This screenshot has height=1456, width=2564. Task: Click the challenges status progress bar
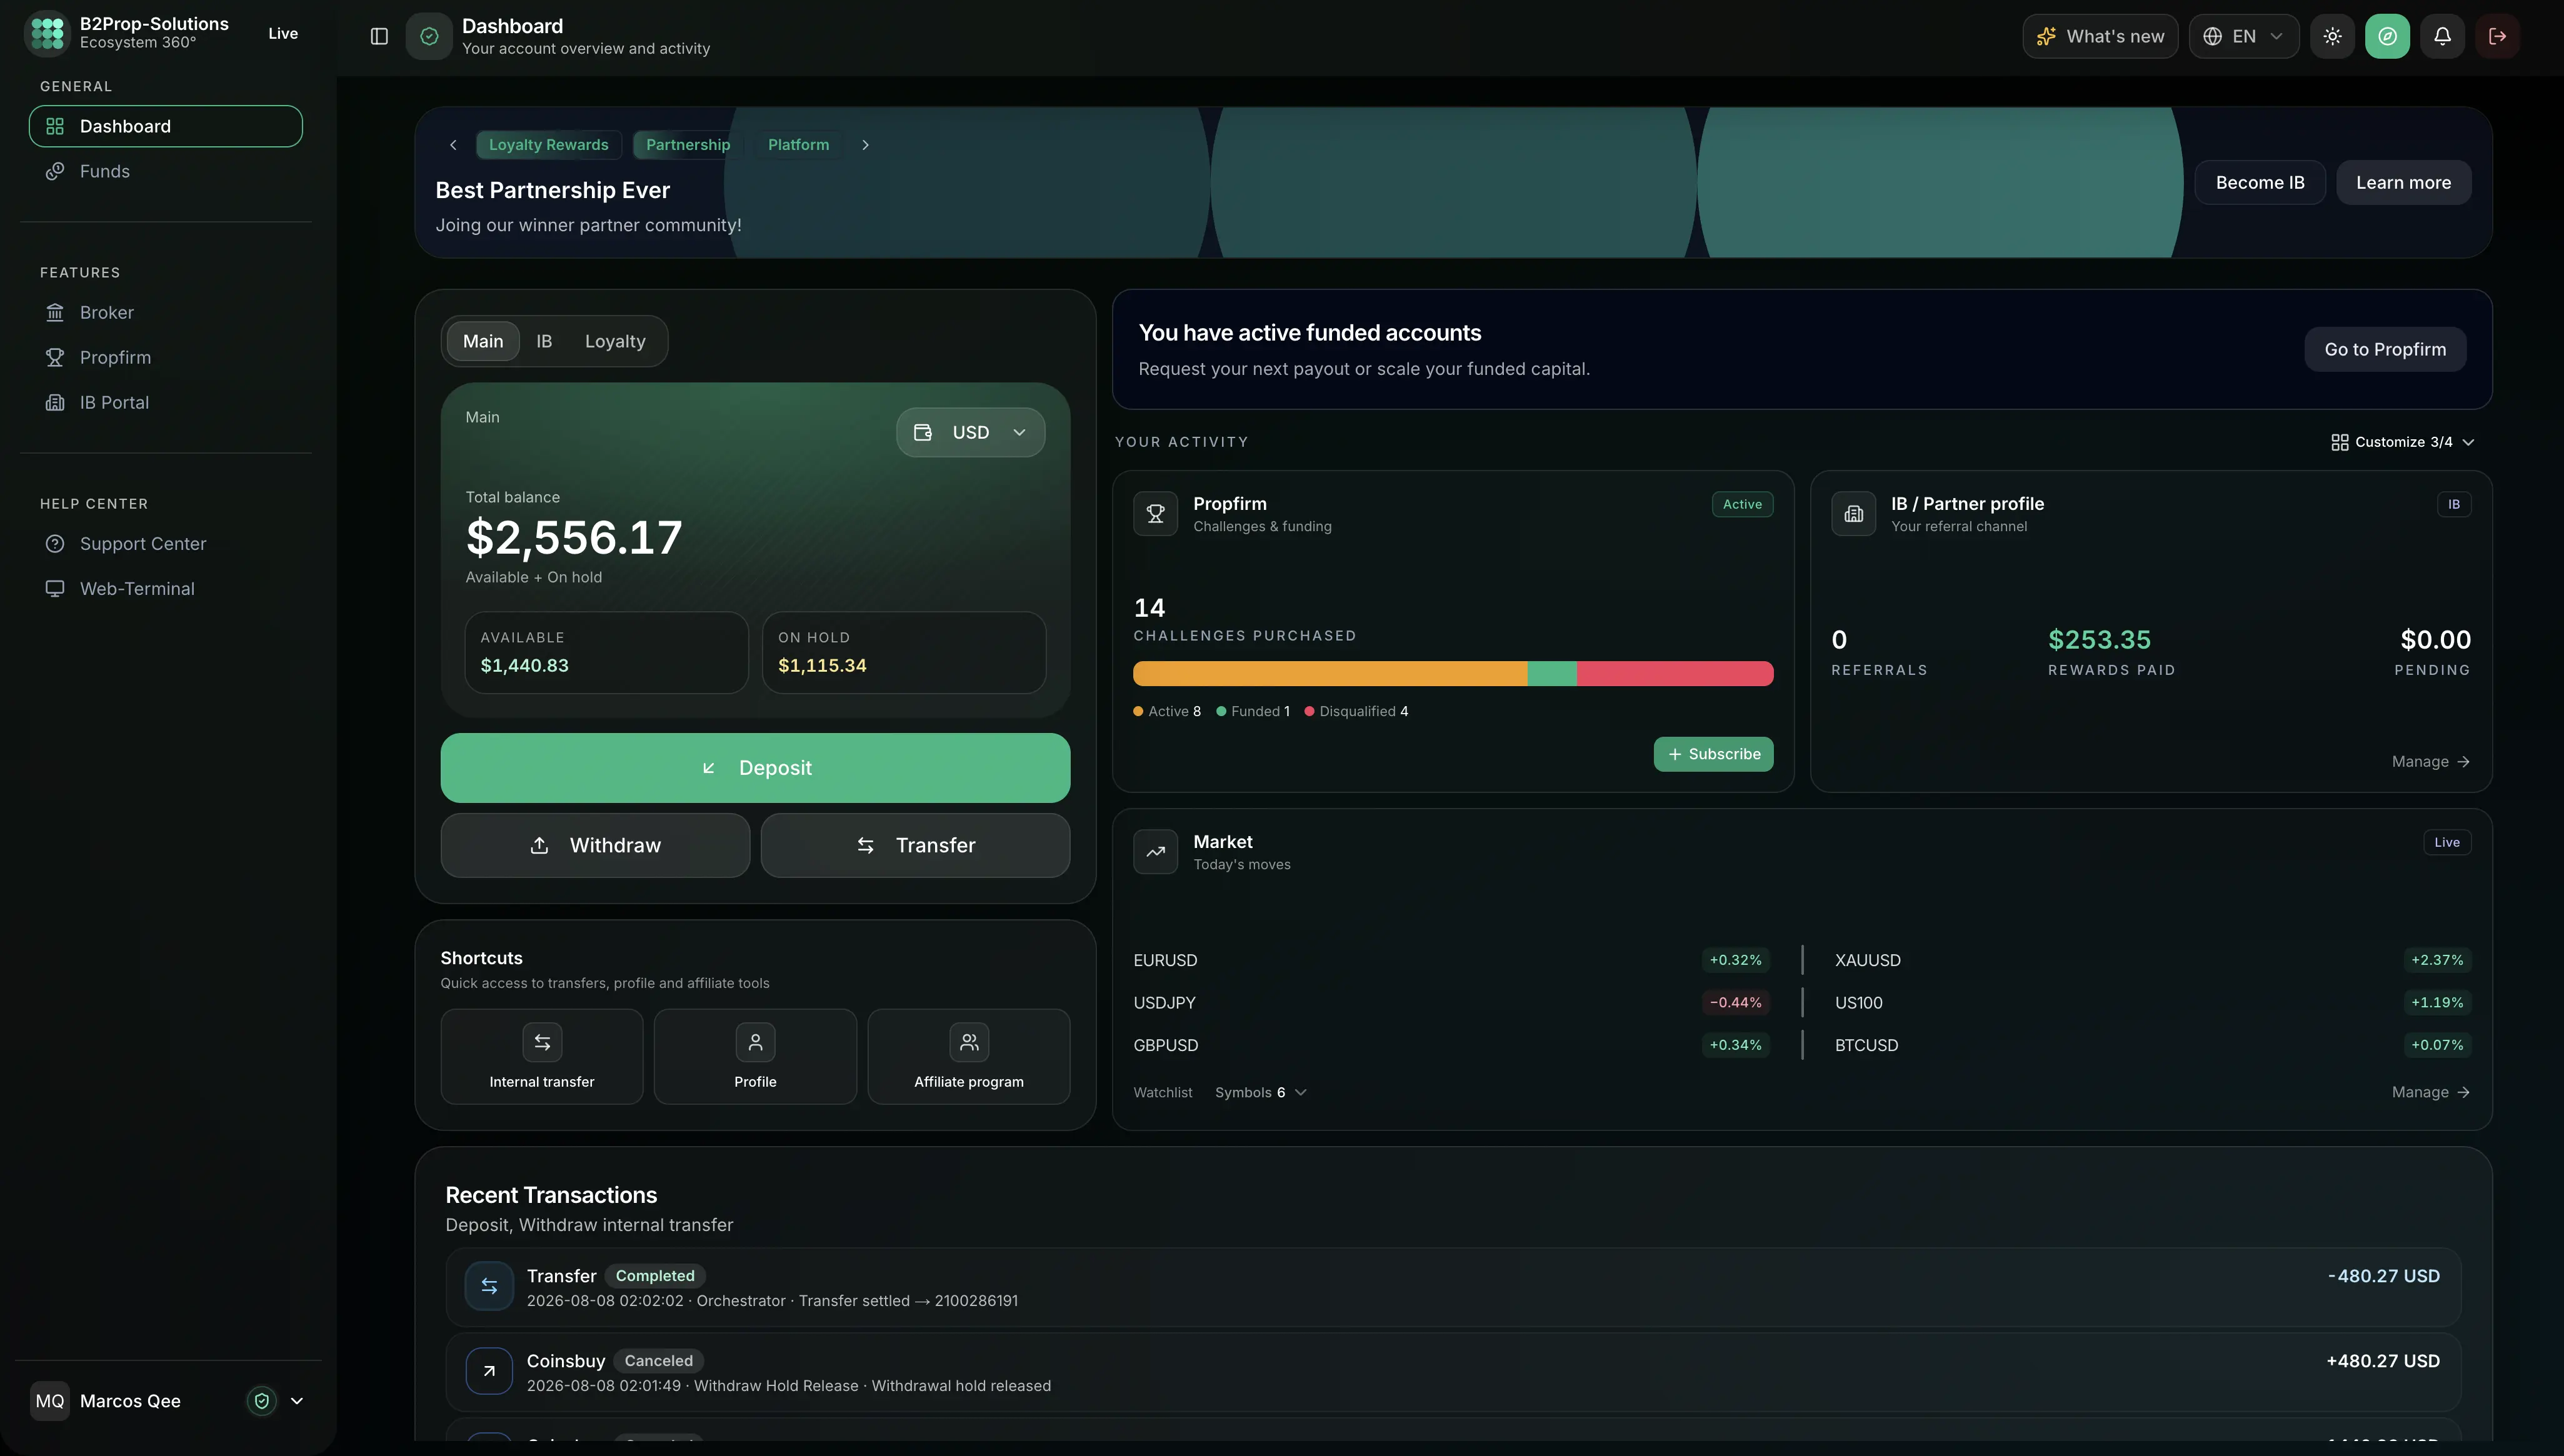(x=1453, y=673)
